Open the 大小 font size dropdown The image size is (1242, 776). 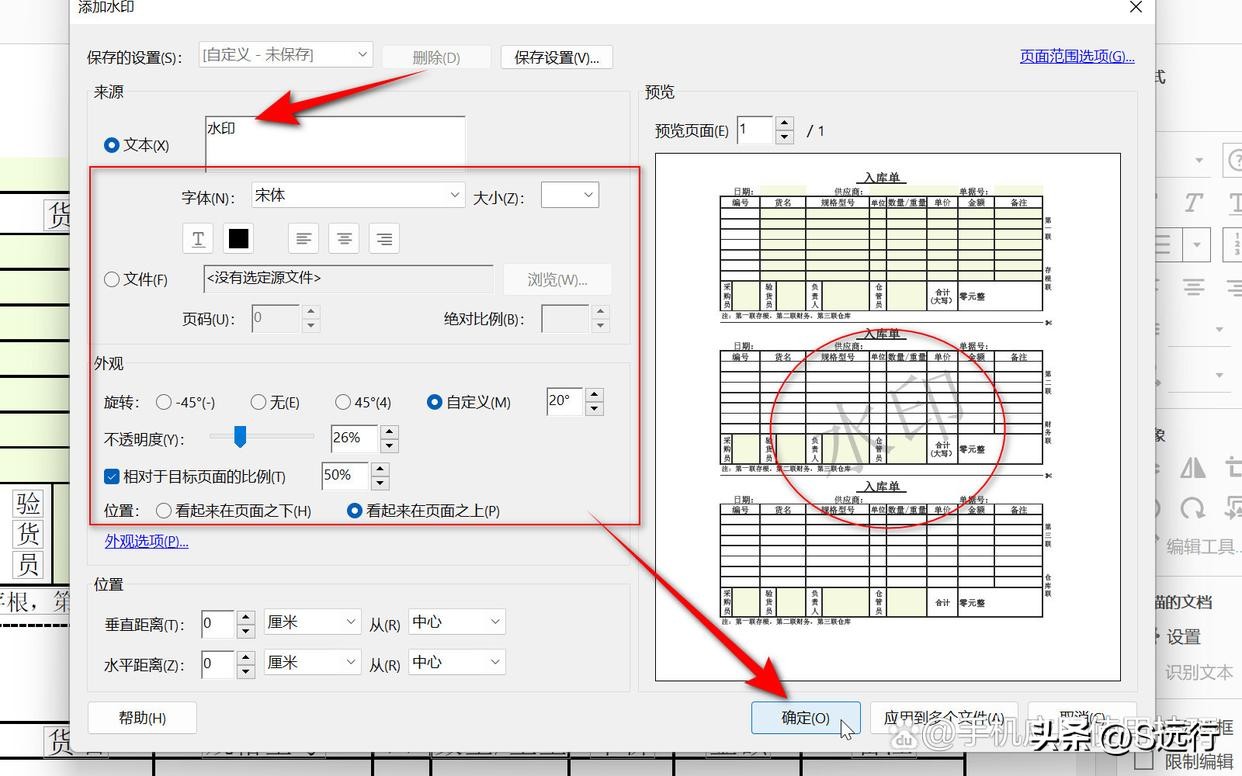pyautogui.click(x=570, y=195)
